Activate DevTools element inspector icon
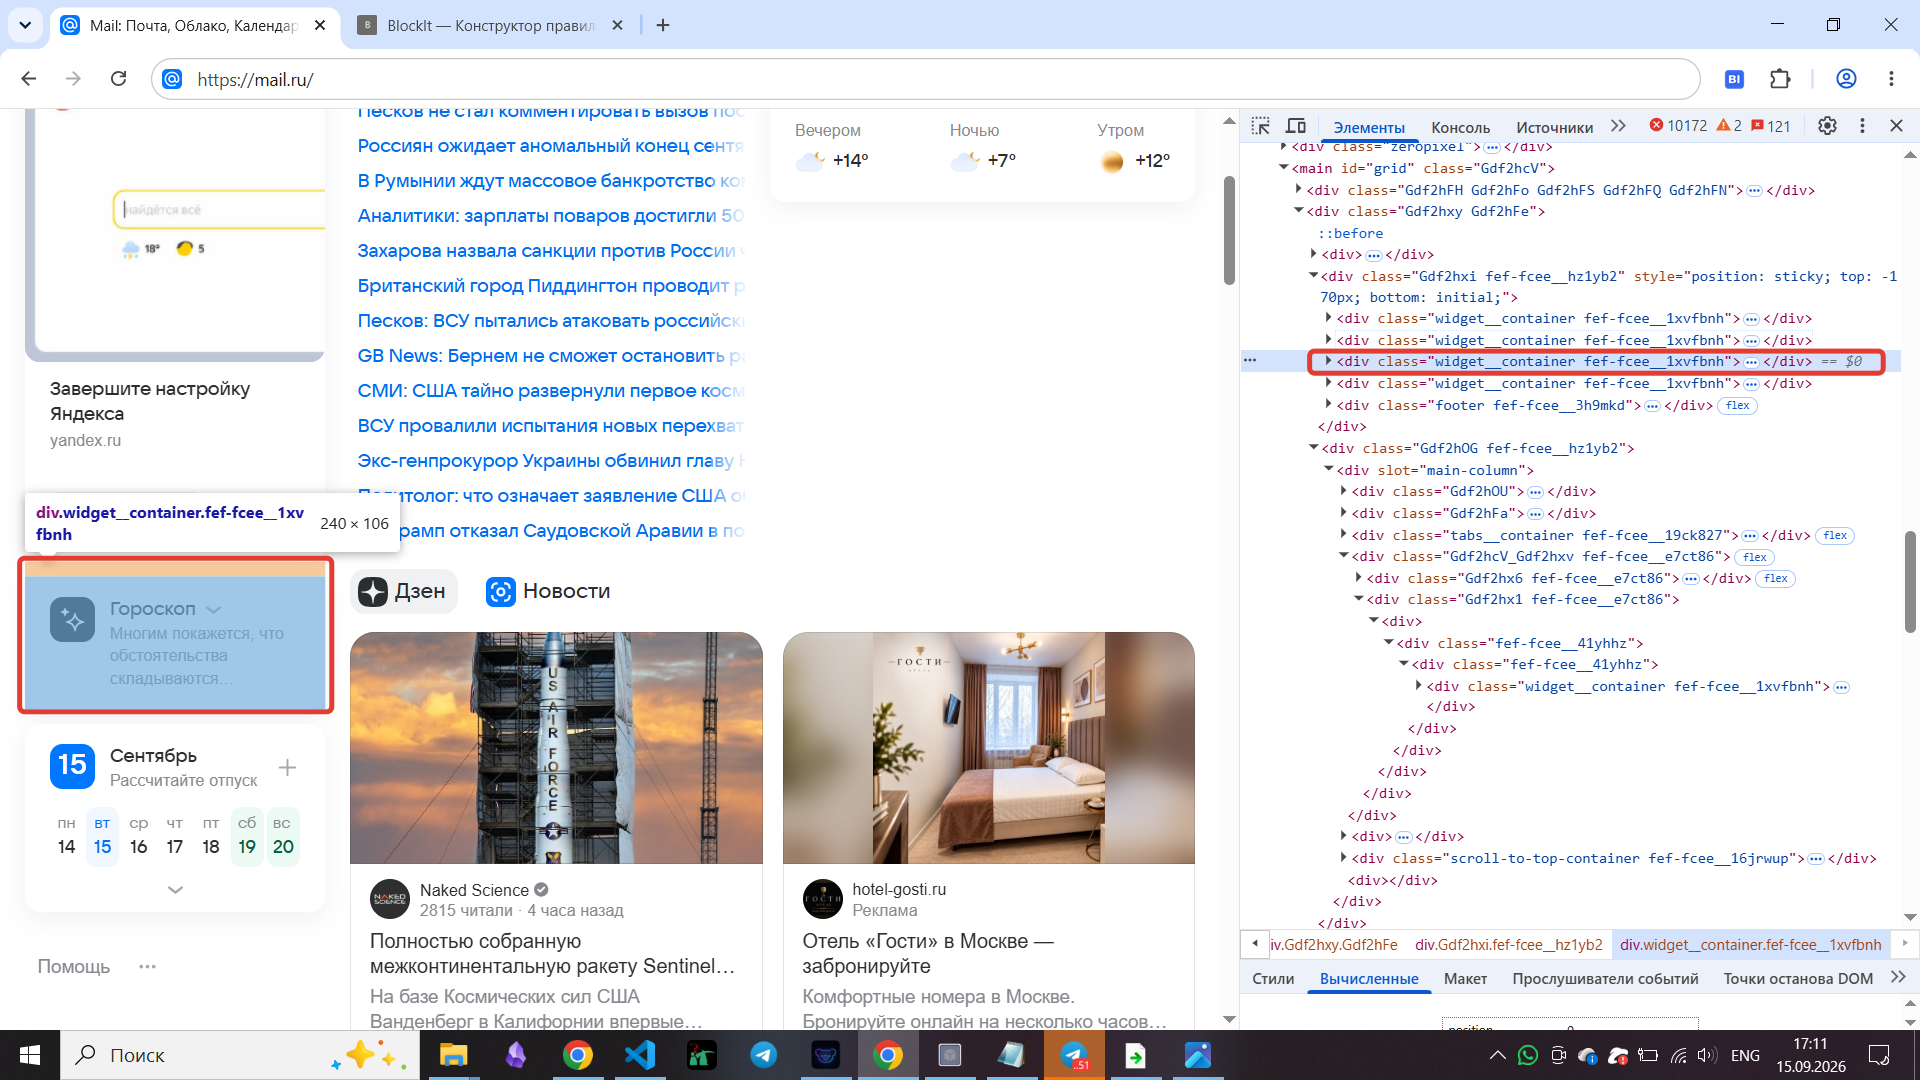1920x1080 pixels. 1261,126
